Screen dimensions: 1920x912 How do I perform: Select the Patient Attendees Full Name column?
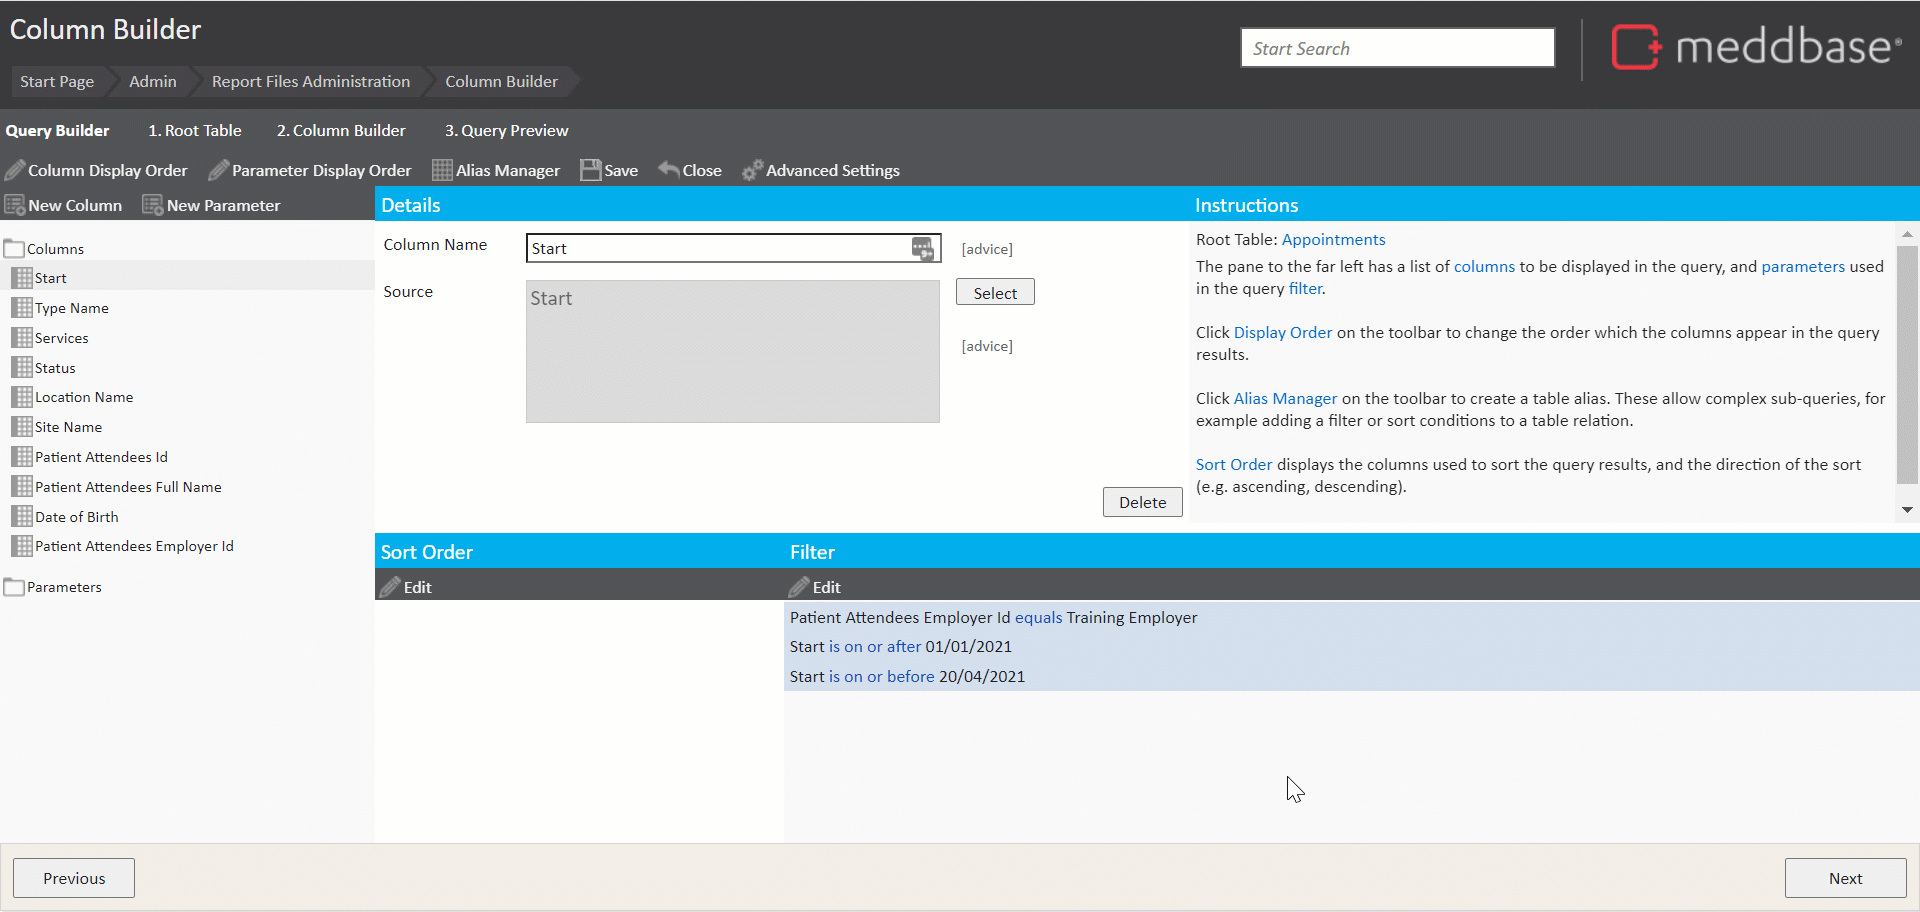click(x=128, y=487)
